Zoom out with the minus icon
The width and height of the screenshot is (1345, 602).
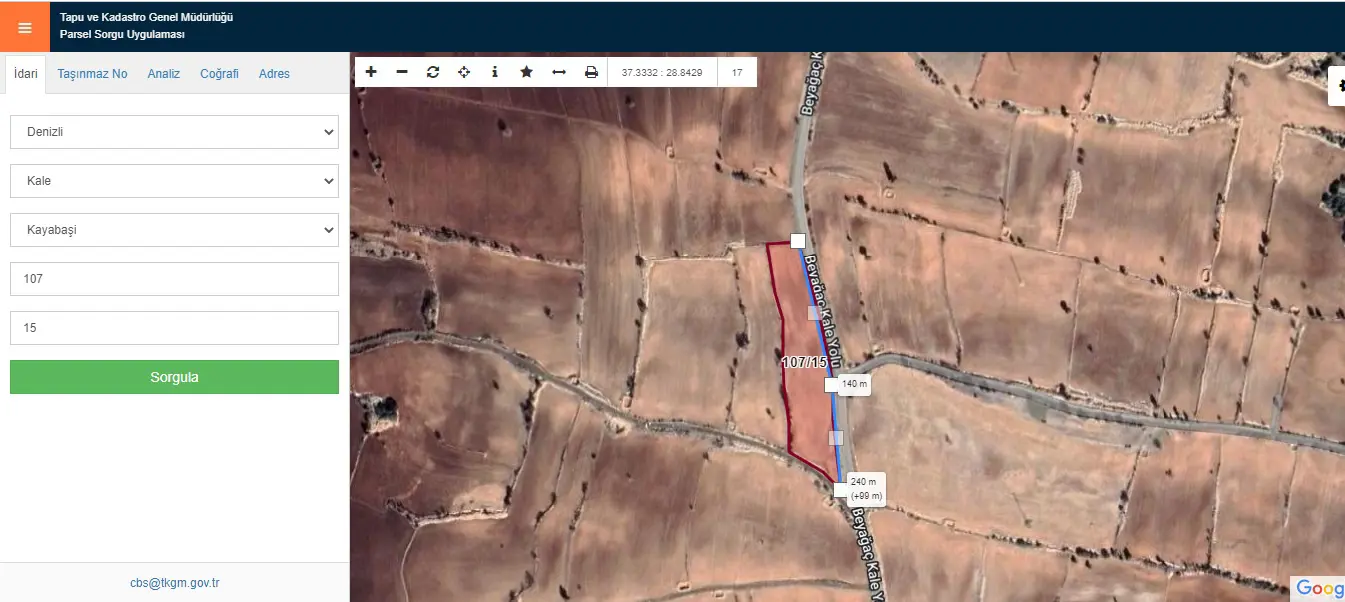402,72
